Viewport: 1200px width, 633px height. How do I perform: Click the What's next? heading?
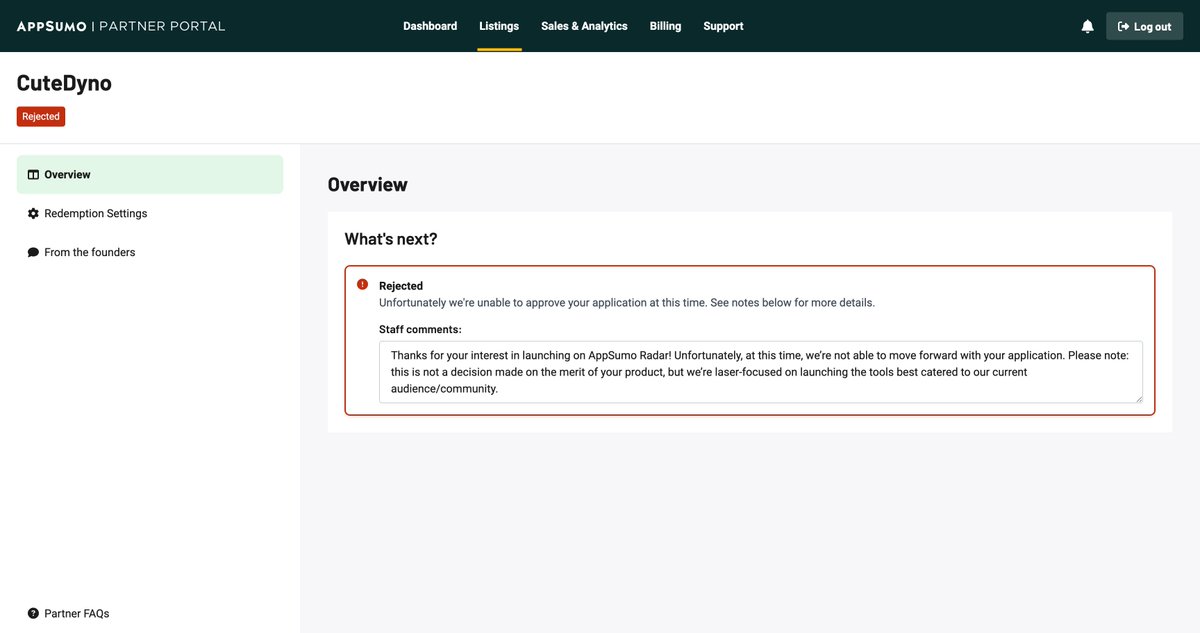(x=391, y=239)
